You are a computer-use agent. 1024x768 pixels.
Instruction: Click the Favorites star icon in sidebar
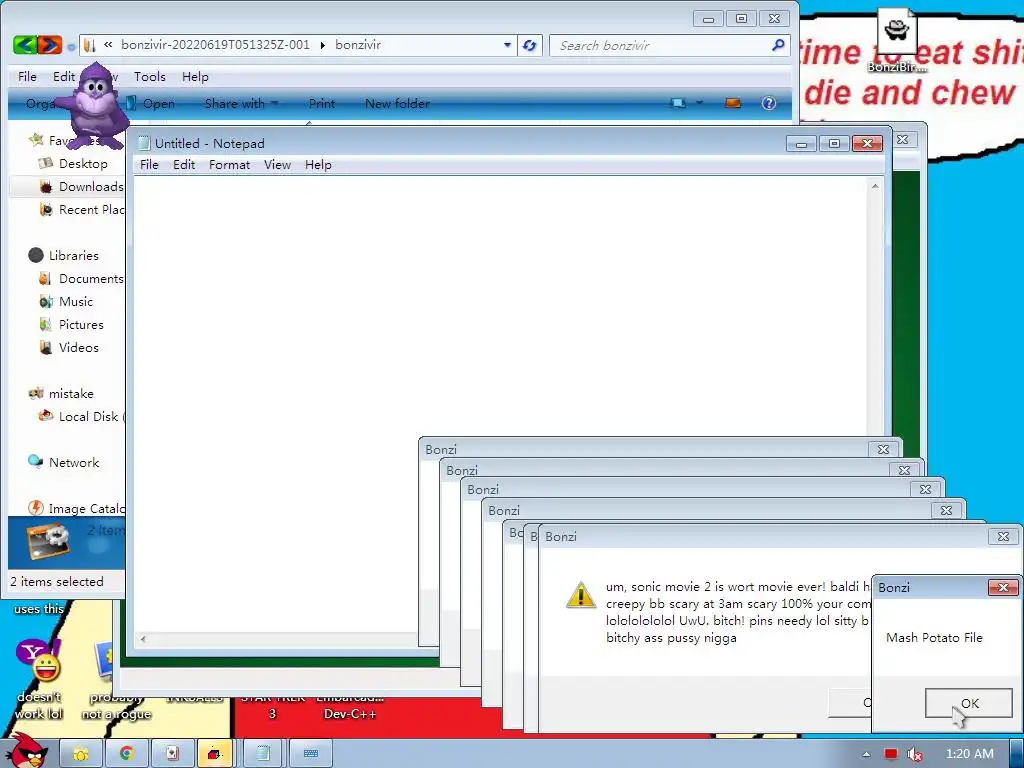click(x=37, y=140)
